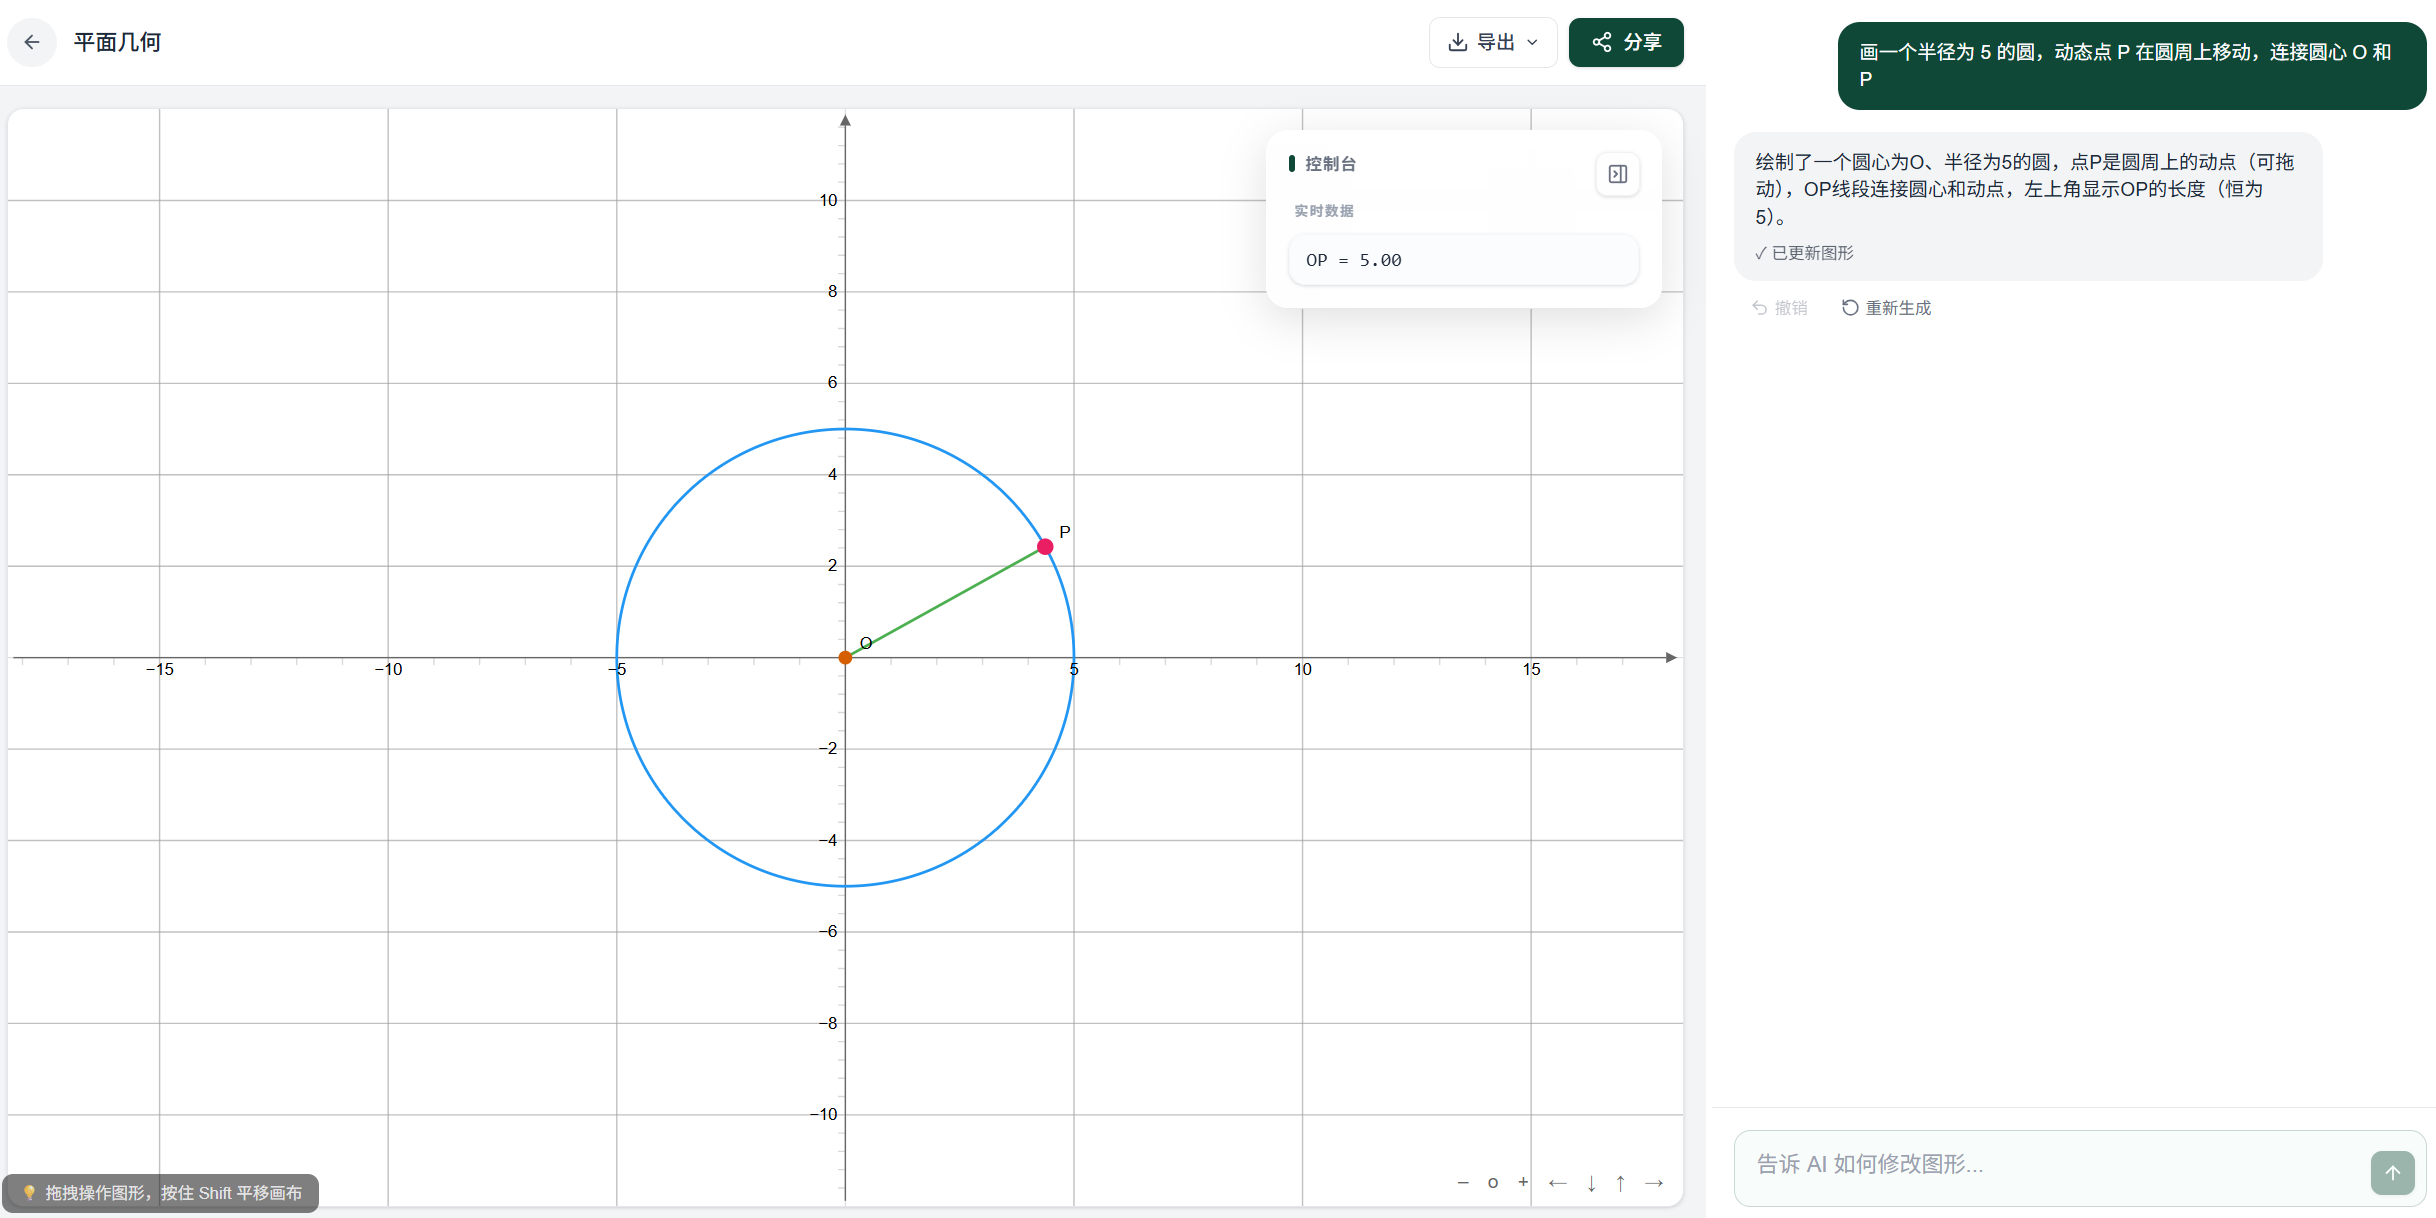This screenshot has height=1218, width=2436.
Task: Reset zoom with the 'o' control
Action: point(1493,1182)
